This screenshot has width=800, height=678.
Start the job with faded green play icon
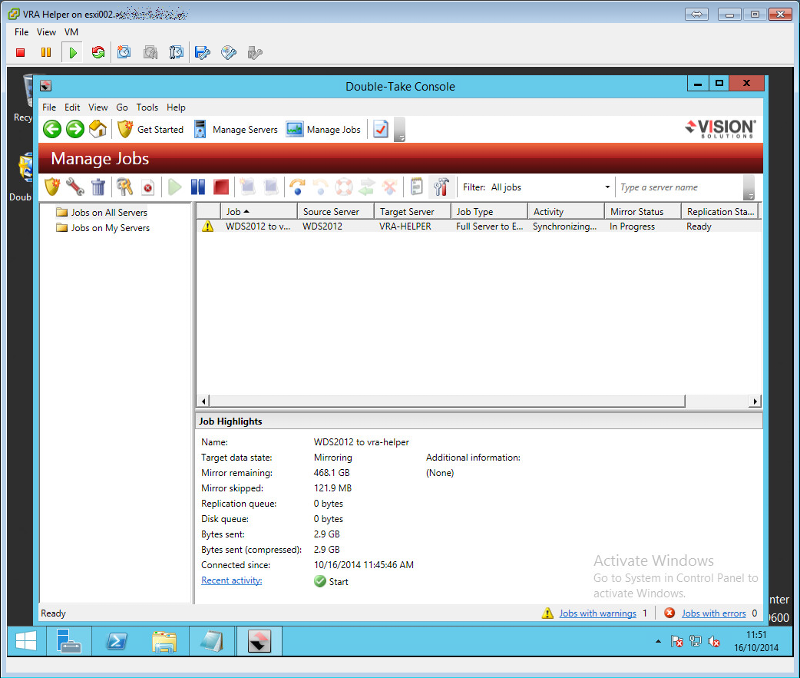point(174,187)
